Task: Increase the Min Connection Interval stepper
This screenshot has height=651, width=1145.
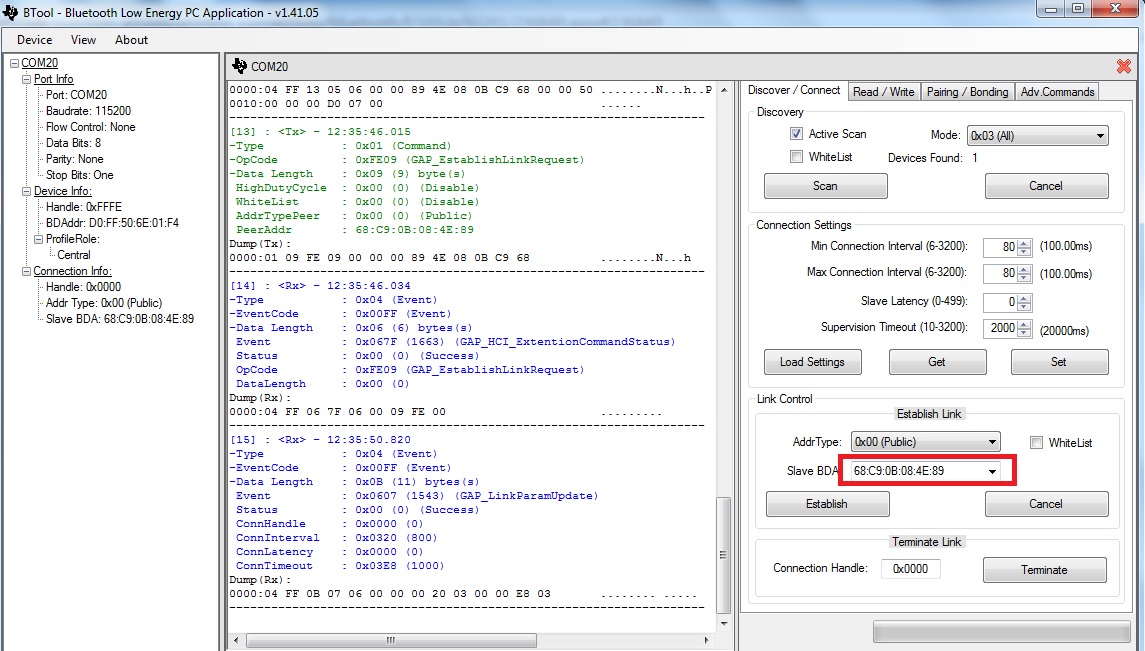Action: coord(1024,243)
